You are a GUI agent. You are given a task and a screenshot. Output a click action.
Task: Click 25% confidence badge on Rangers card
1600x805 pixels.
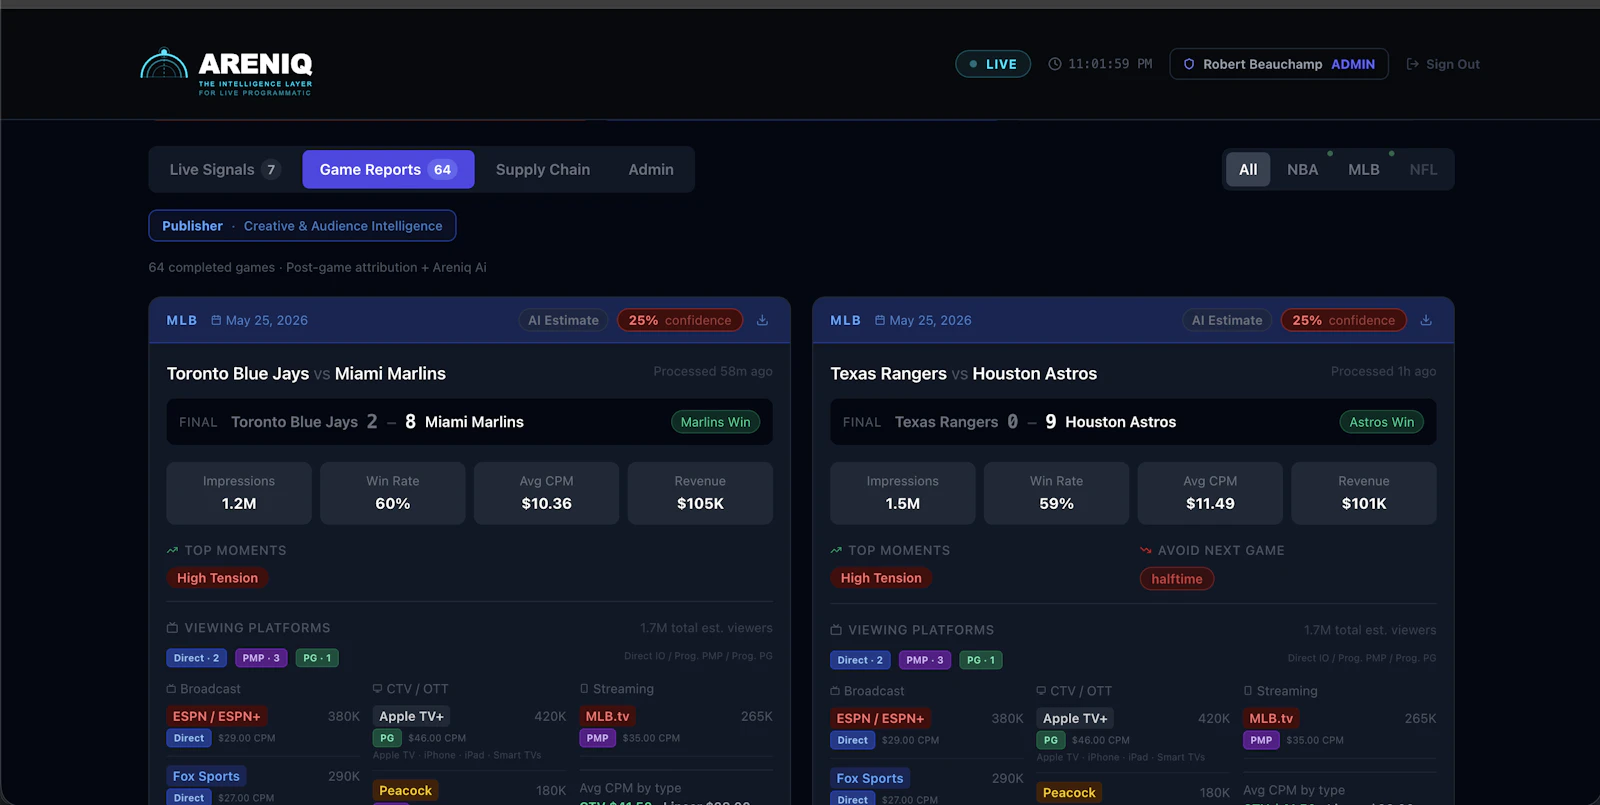[1344, 320]
